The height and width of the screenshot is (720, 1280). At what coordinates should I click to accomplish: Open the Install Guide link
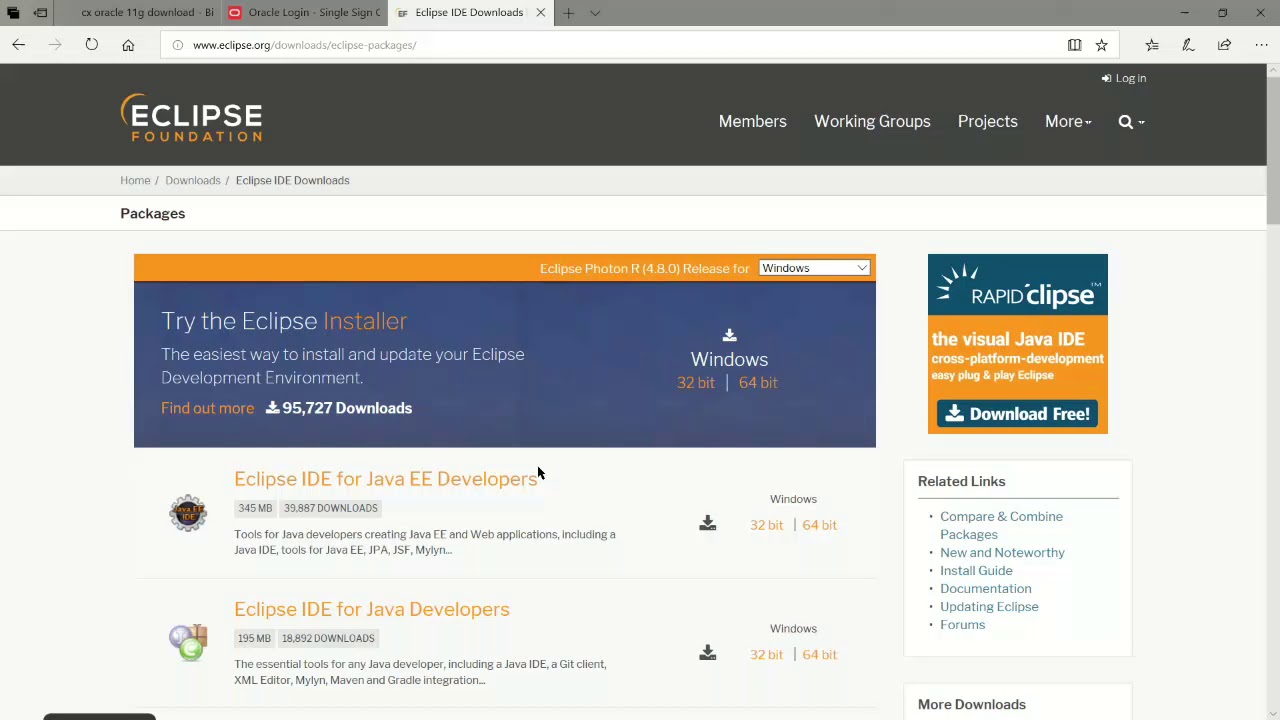click(x=976, y=571)
